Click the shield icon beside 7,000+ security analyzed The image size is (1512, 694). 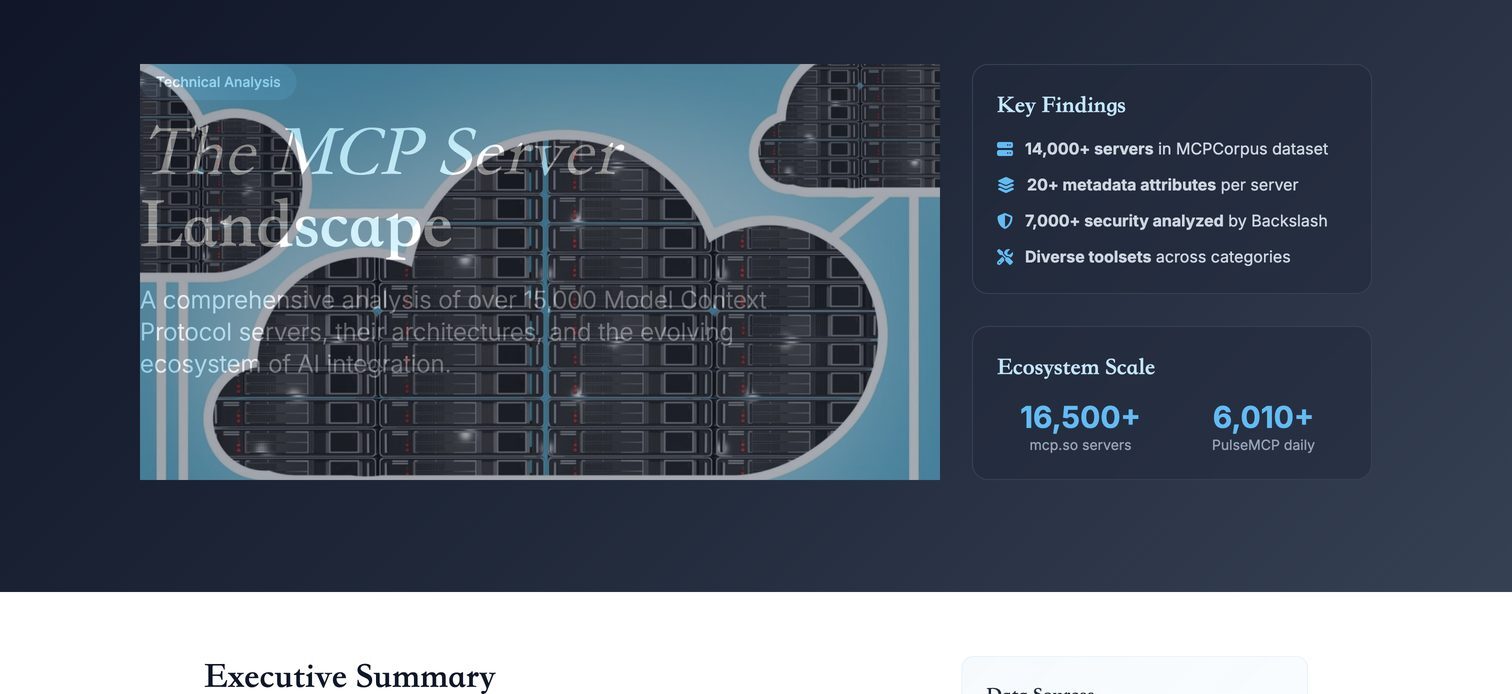[x=1005, y=221]
